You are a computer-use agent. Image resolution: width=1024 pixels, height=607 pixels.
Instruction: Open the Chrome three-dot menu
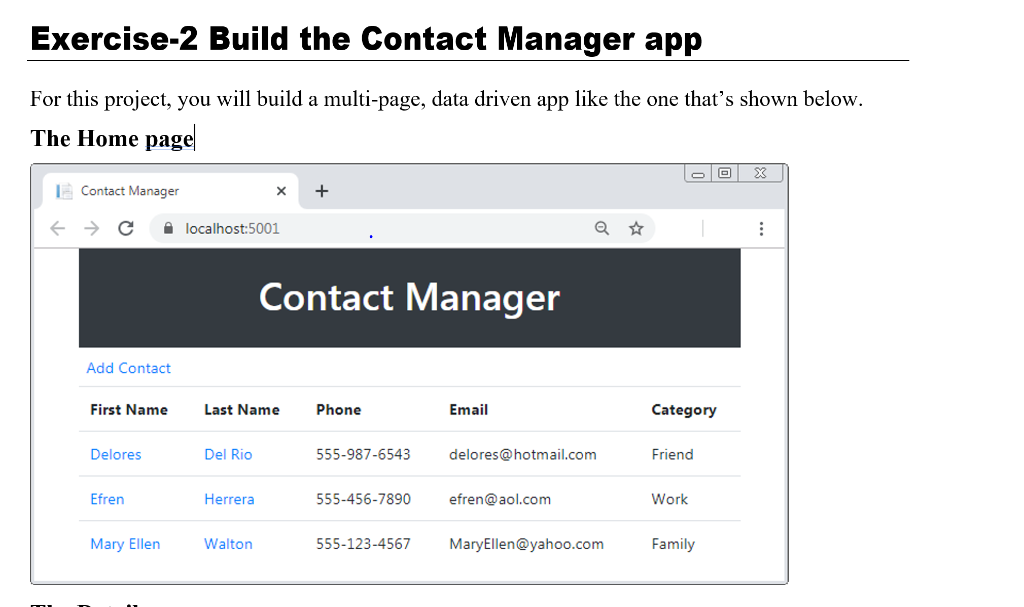(761, 228)
